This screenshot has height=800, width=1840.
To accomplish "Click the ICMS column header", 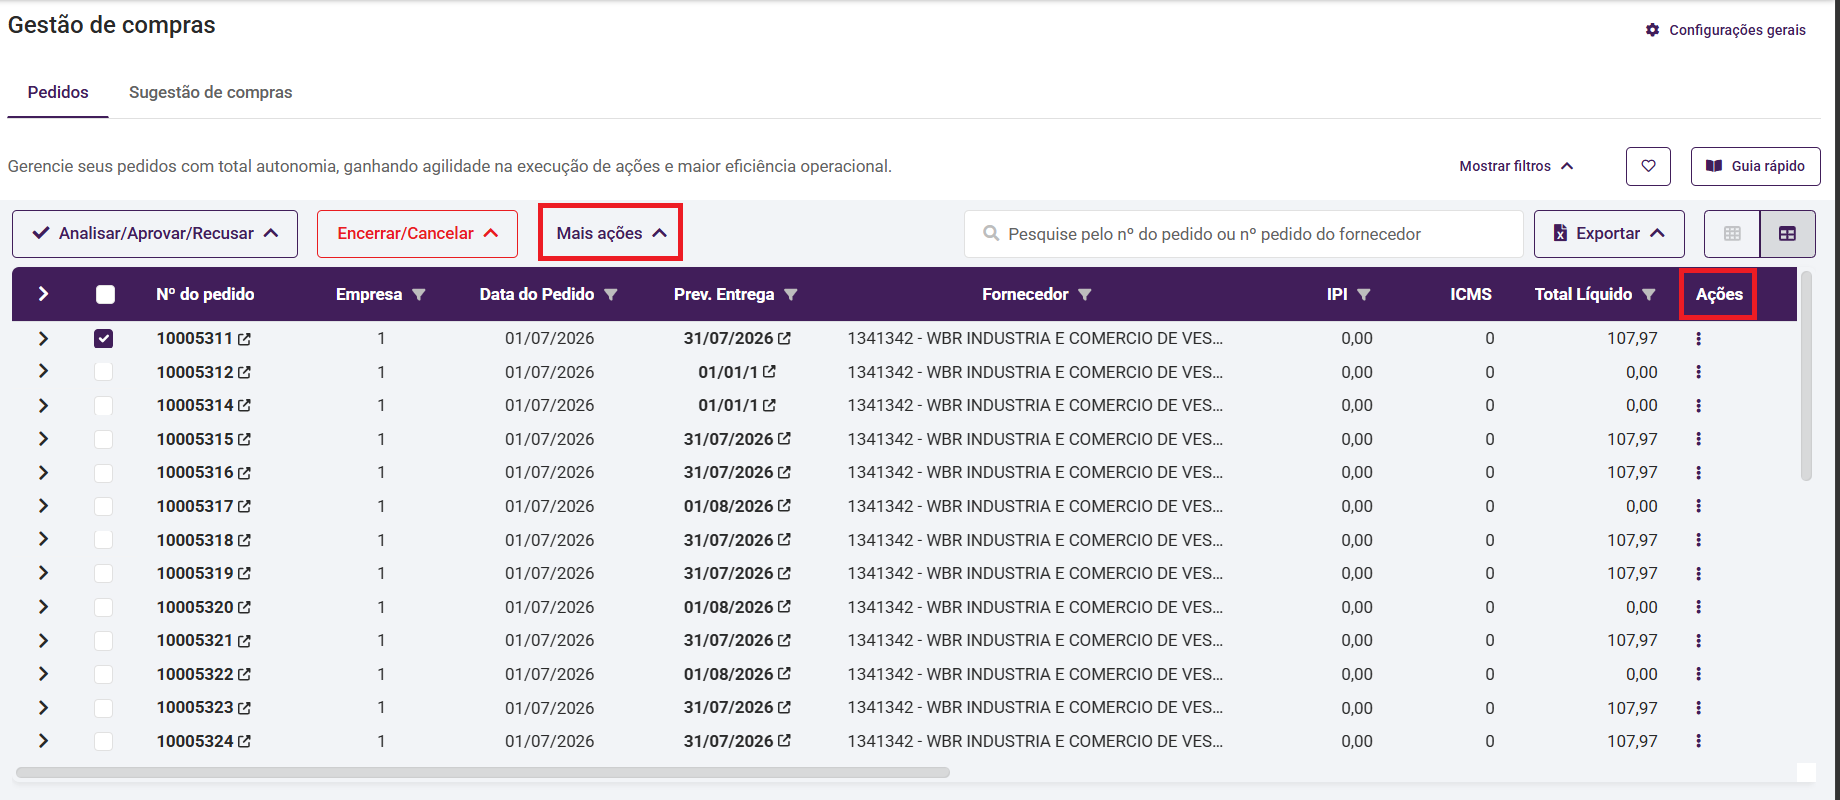I will (1471, 294).
